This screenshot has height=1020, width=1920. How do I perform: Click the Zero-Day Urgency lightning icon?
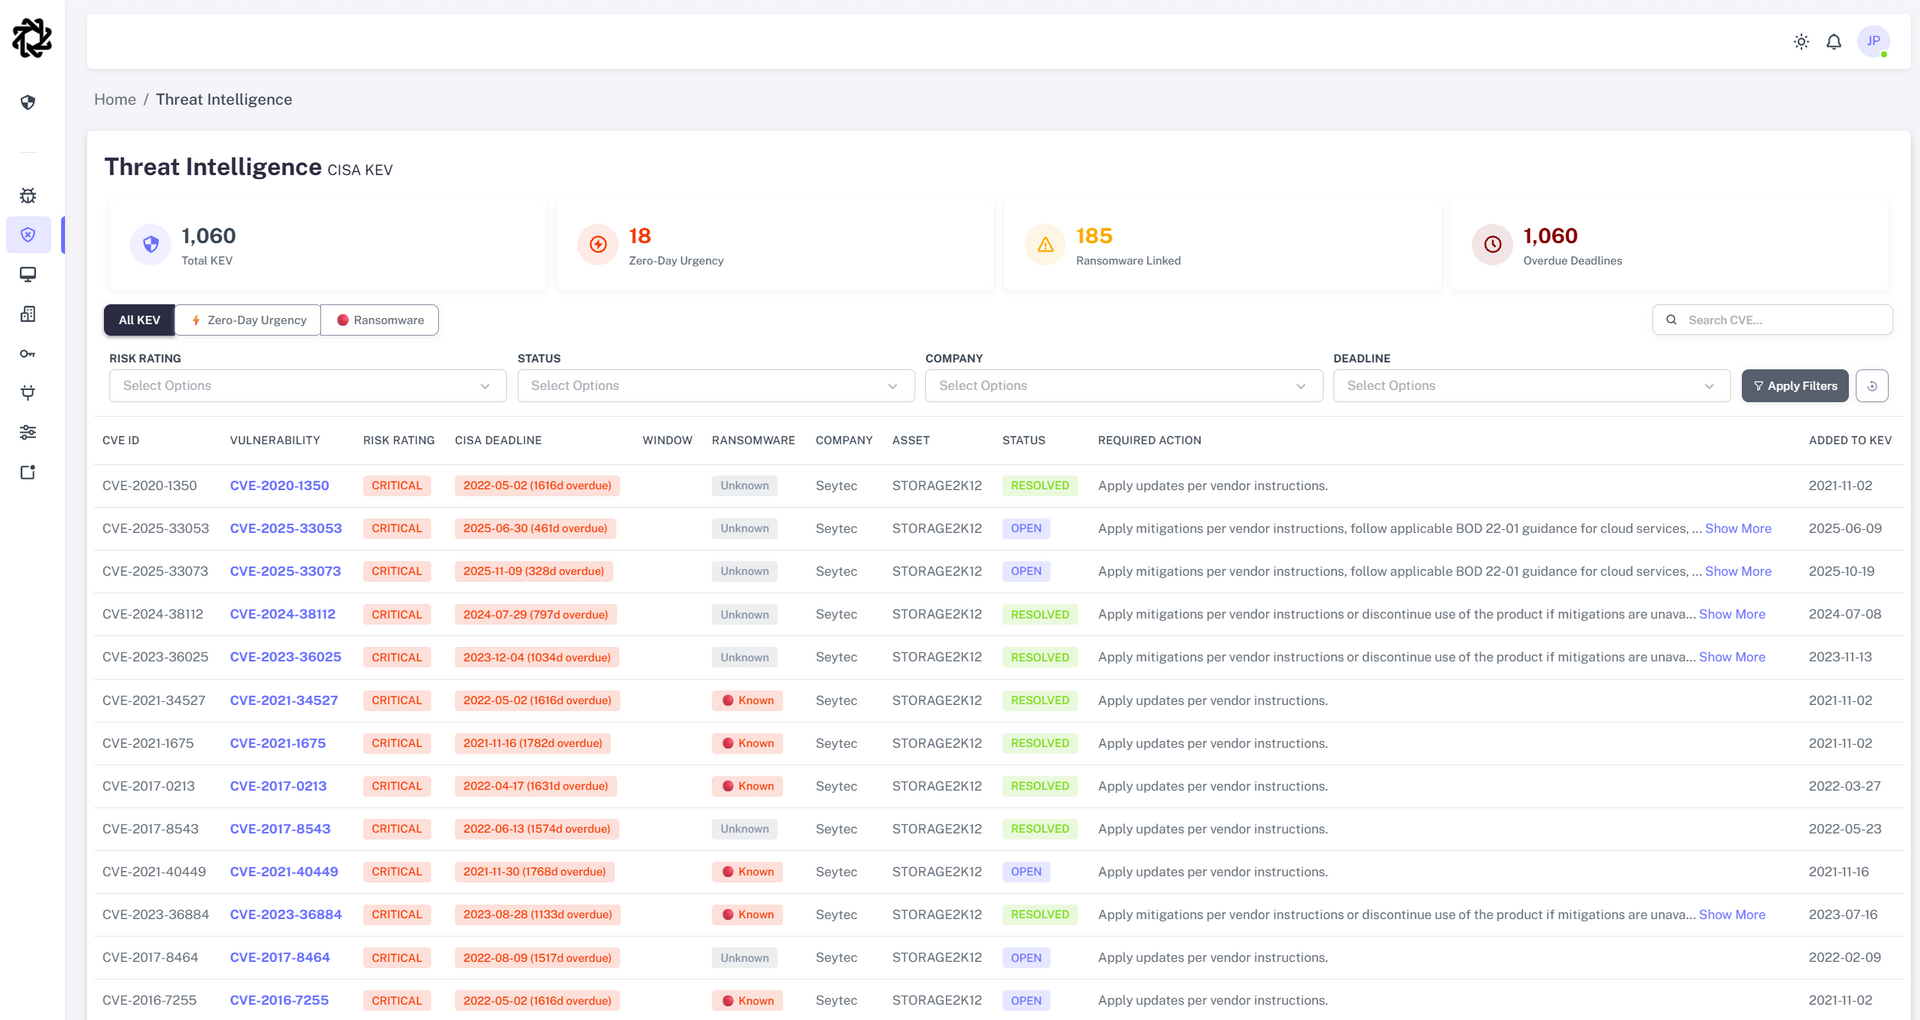tap(598, 245)
